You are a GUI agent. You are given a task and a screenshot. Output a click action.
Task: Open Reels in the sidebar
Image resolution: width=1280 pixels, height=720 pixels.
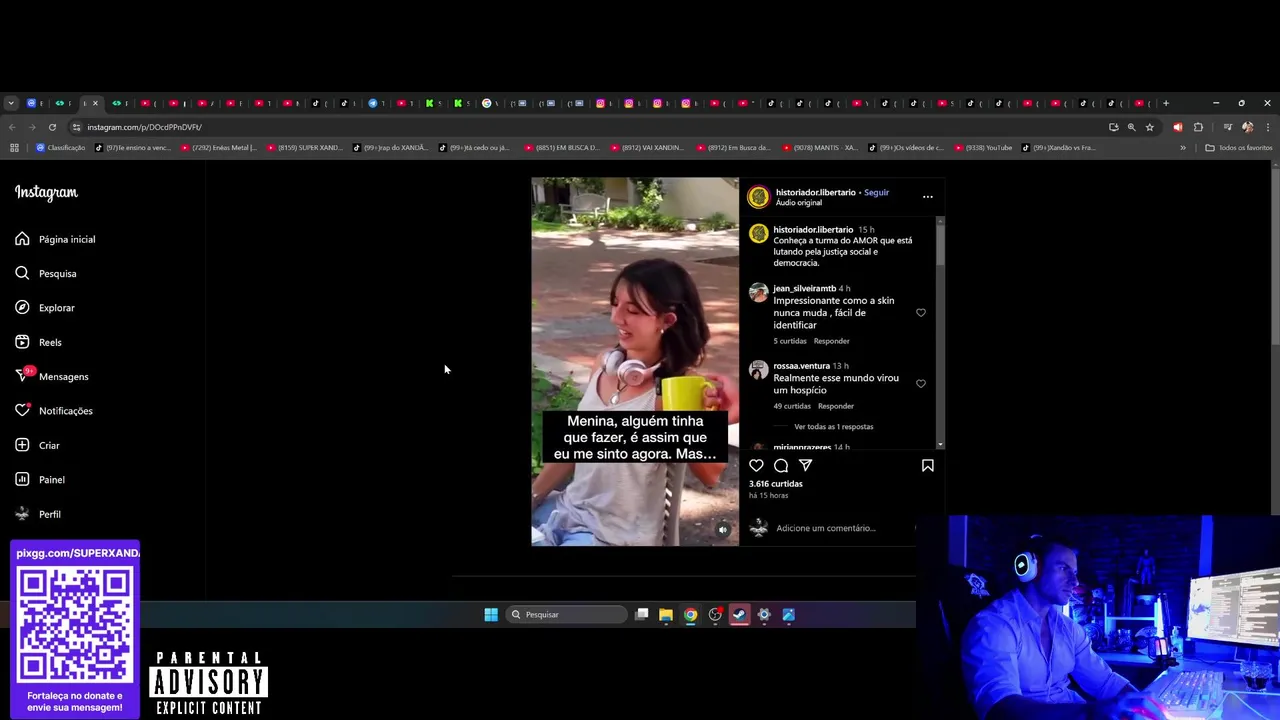38,342
